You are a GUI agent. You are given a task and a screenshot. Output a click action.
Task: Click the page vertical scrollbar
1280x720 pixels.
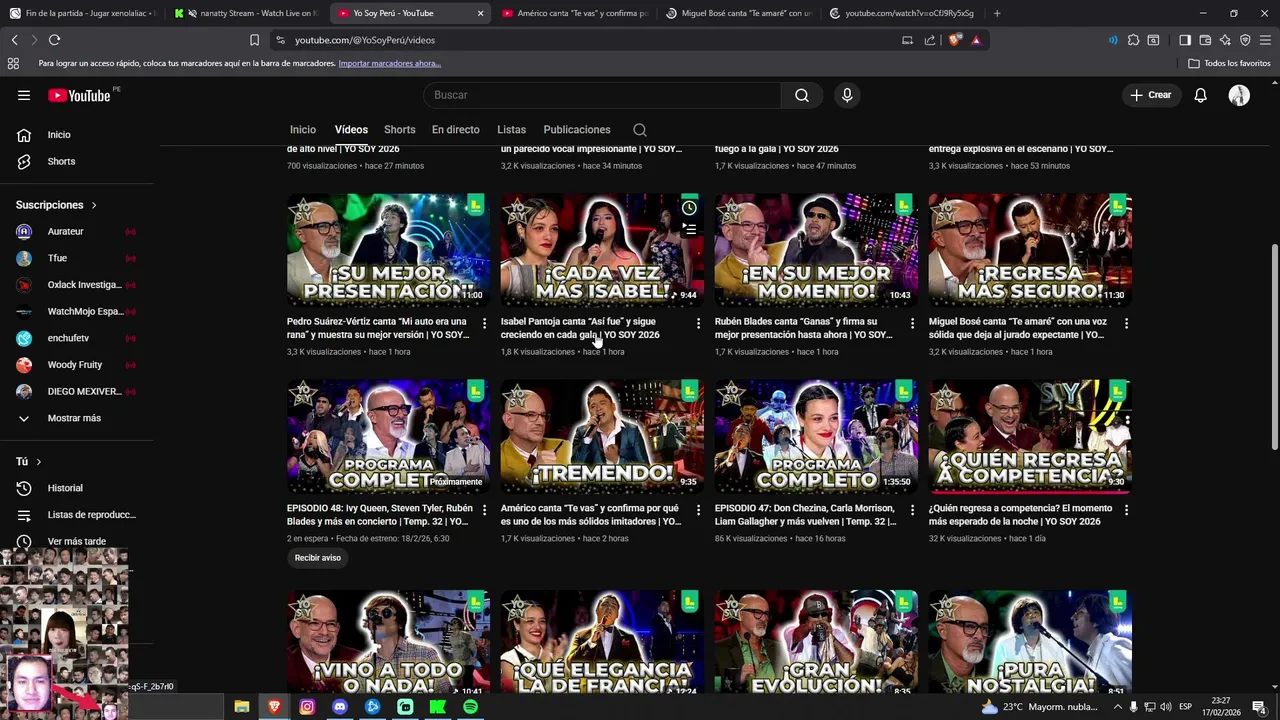[x=1273, y=345]
